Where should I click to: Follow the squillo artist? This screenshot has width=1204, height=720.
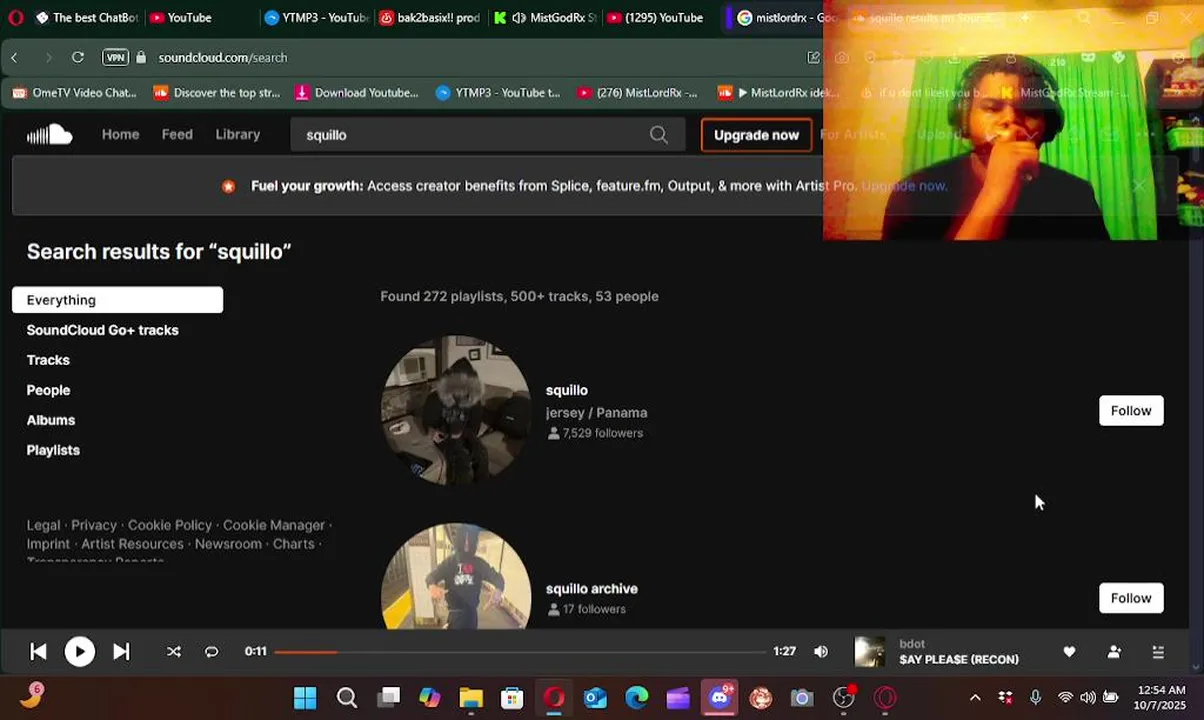[1131, 411]
